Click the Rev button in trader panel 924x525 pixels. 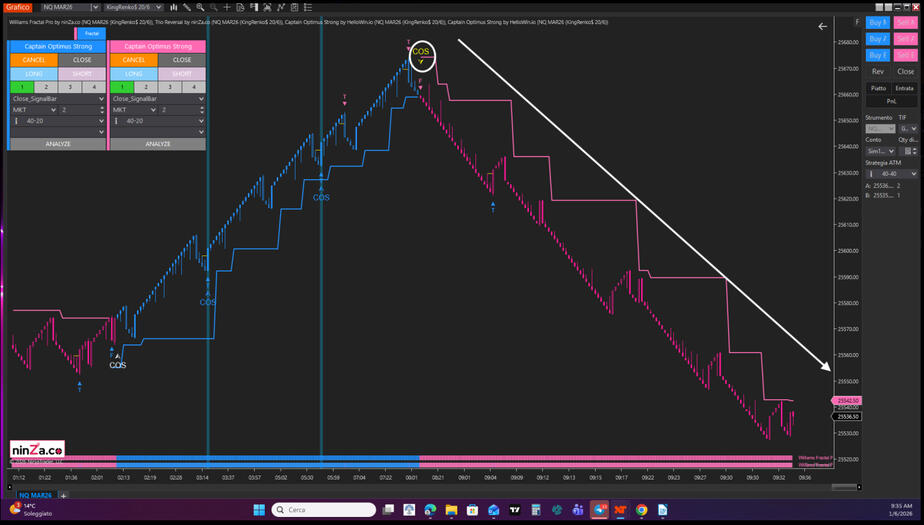click(x=878, y=72)
